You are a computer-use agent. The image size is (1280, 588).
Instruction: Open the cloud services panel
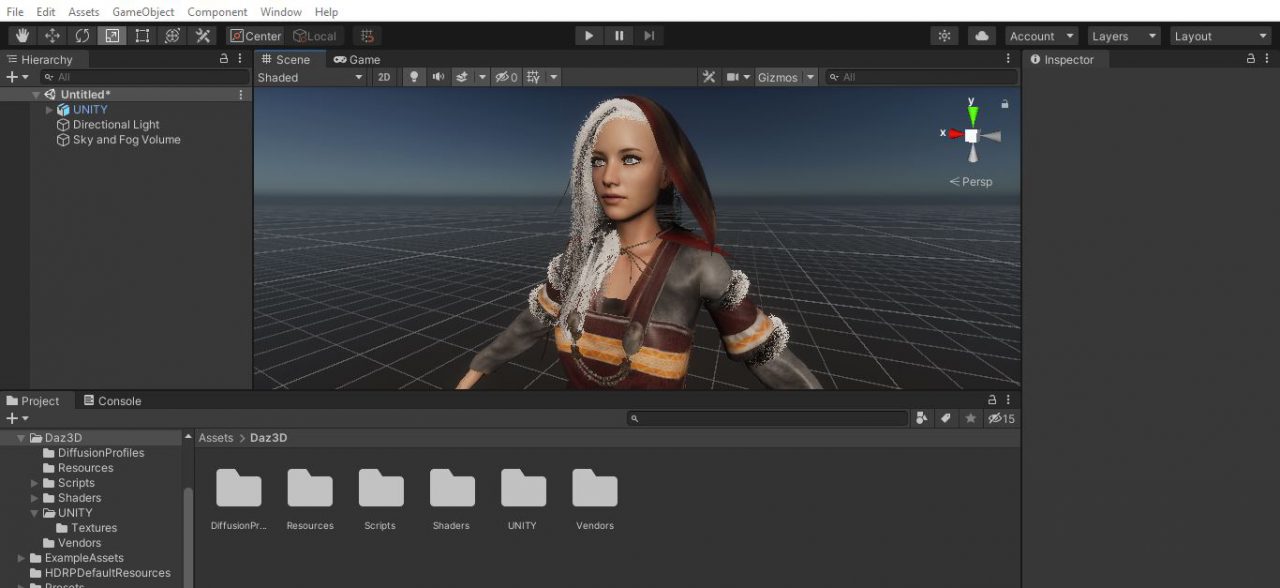click(981, 35)
